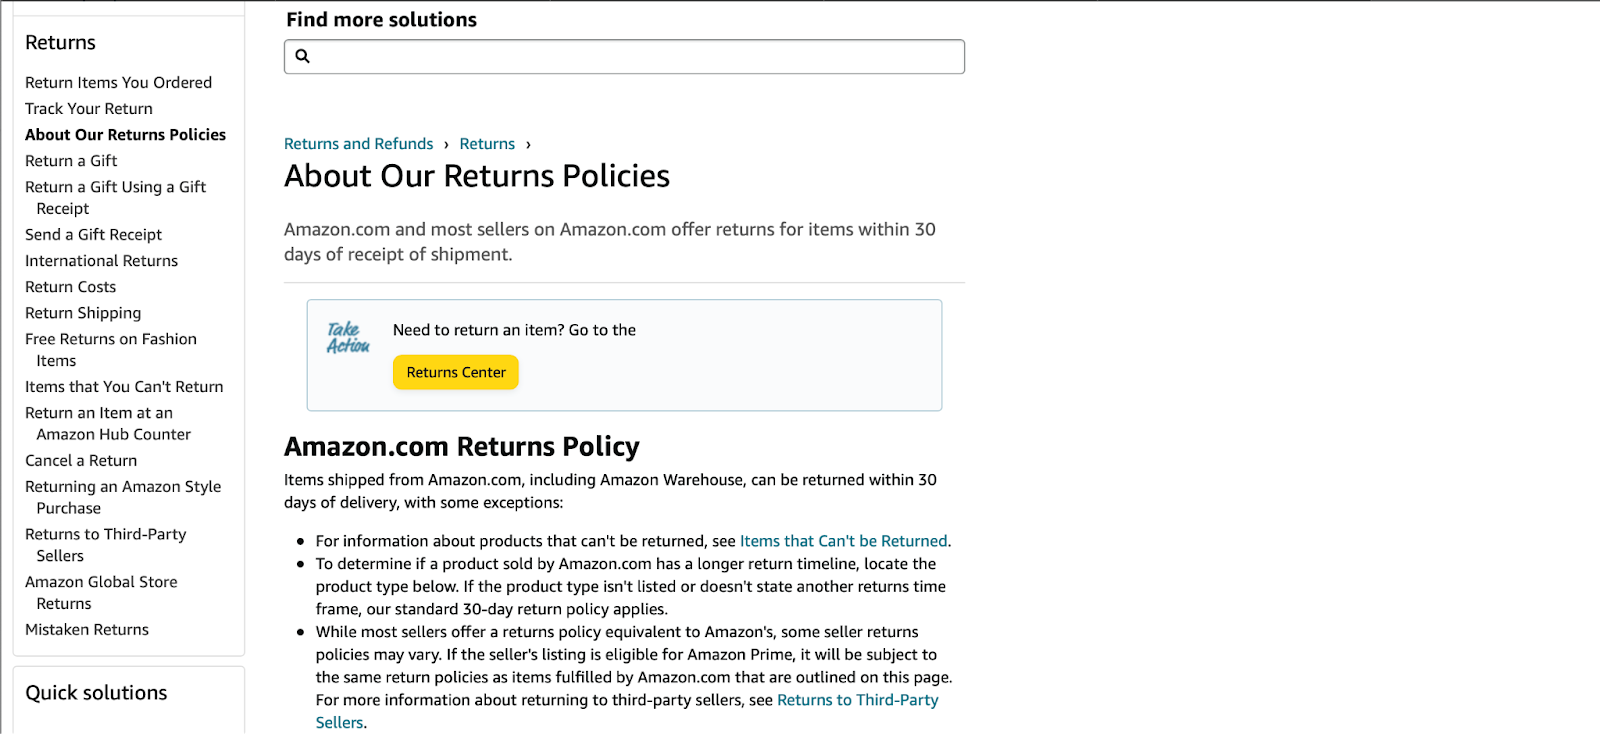
Task: Open Return Costs in the sidebar
Action: click(x=70, y=287)
